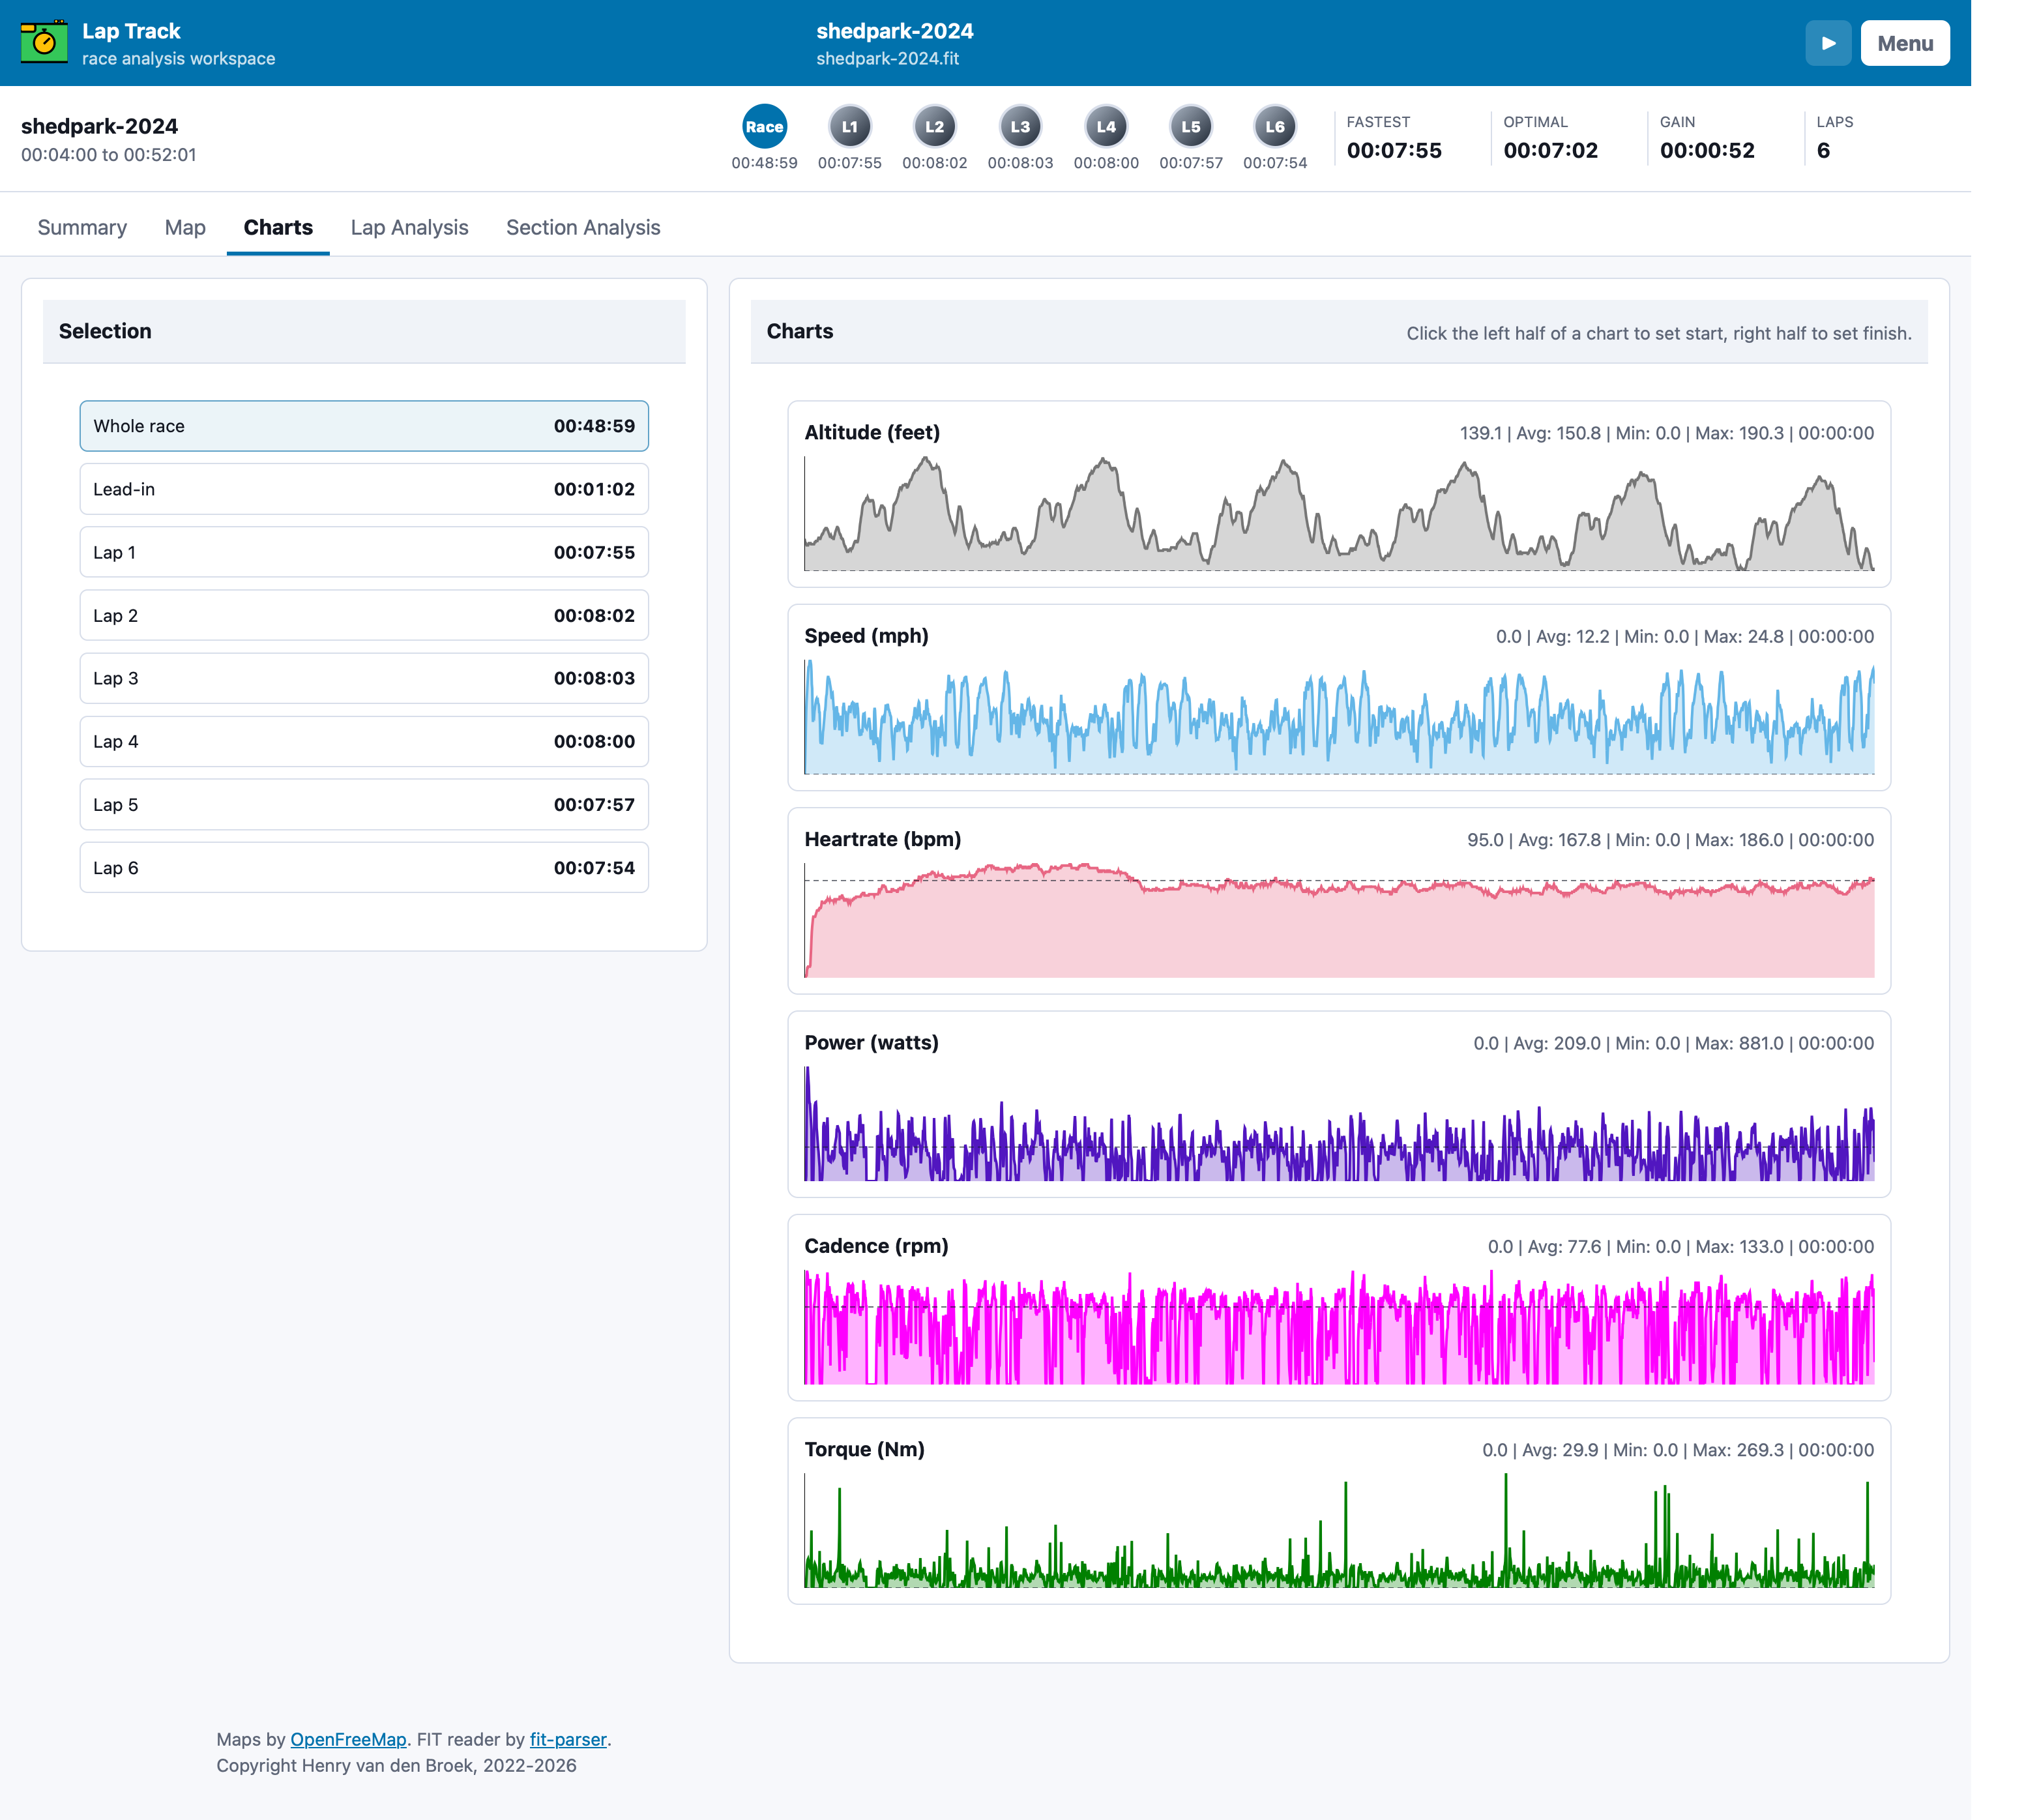Click inside the Speed (mph) chart

point(1339,717)
